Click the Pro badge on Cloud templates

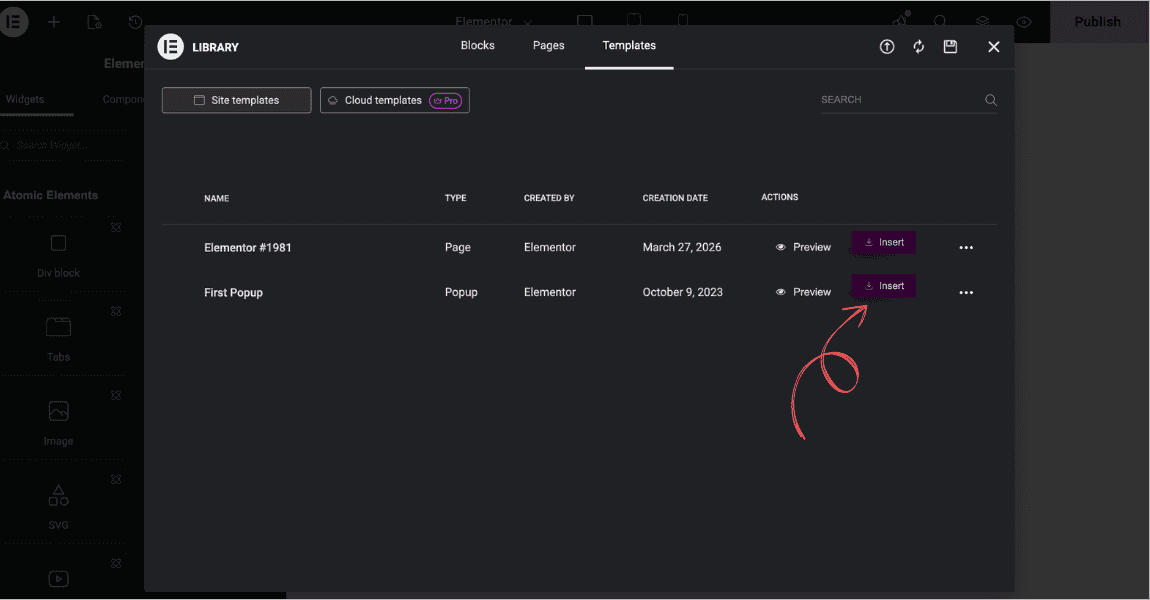pos(446,100)
